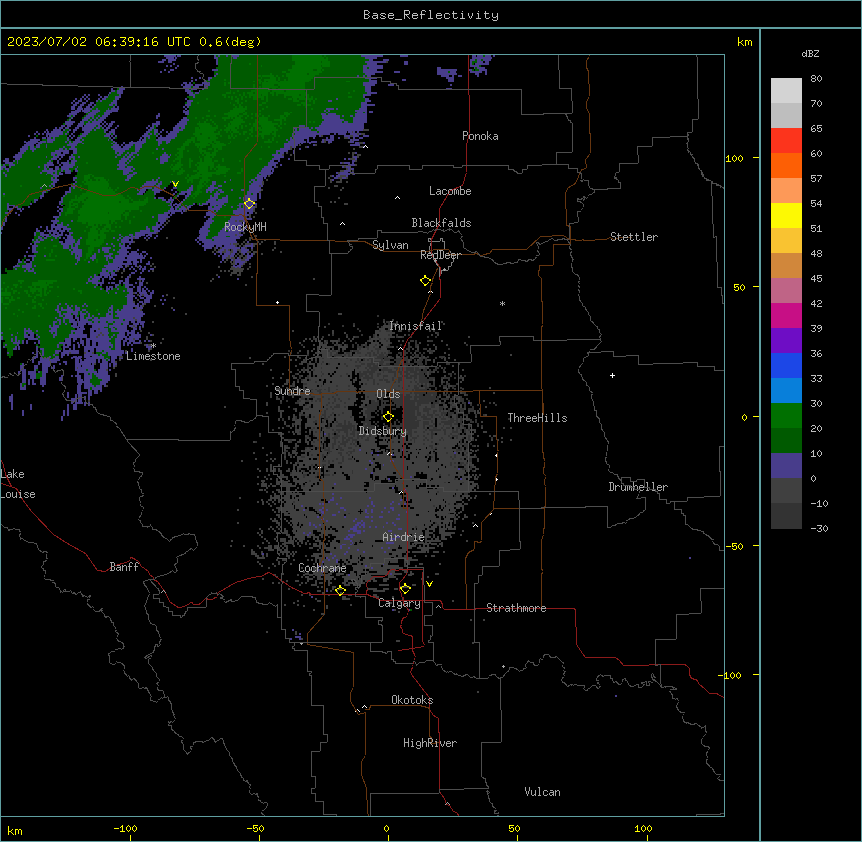Image resolution: width=862 pixels, height=842 pixels.
Task: Select the light gray swatch between 80 and 70
Action: pos(786,91)
